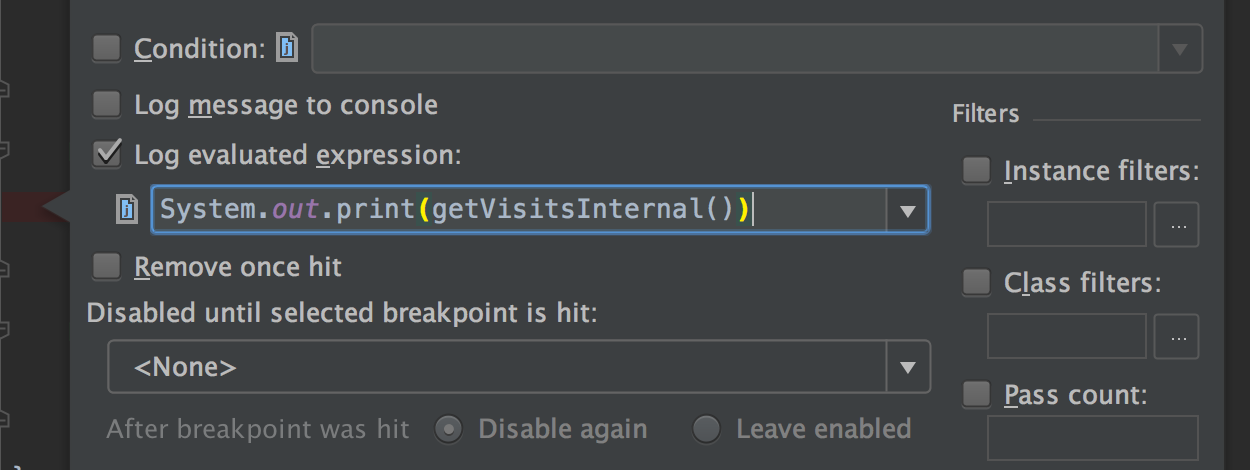
Task: Click the Instance filters text field
Action: (1067, 225)
